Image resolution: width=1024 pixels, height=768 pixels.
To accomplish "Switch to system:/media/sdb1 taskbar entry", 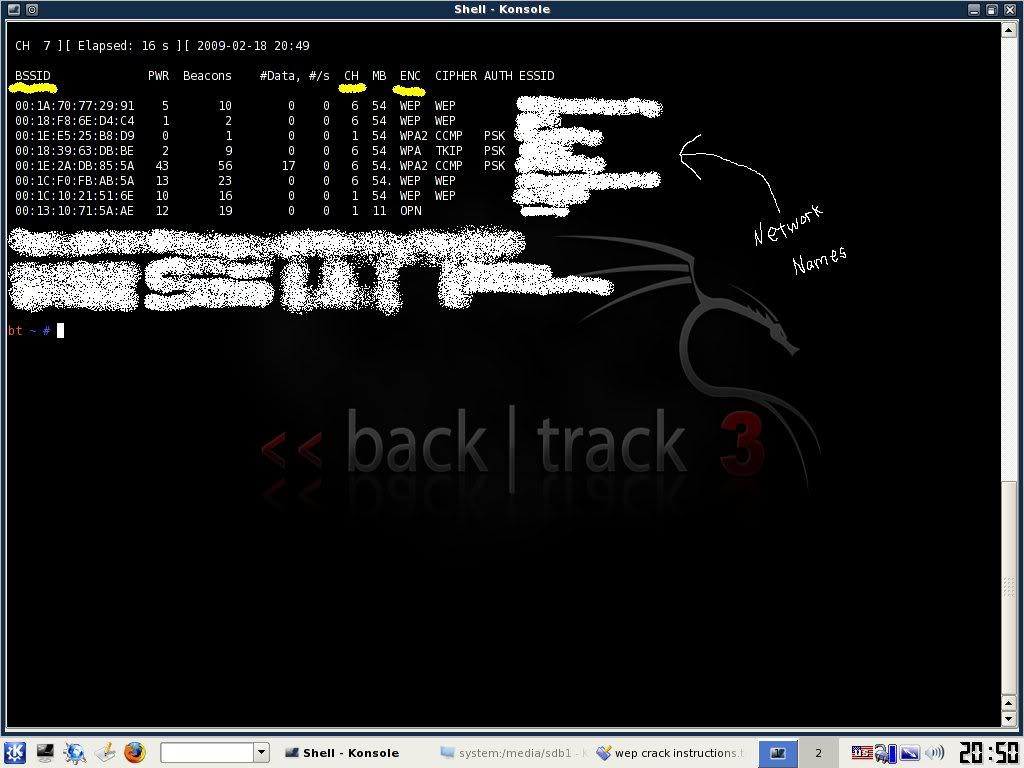I will click(x=513, y=753).
